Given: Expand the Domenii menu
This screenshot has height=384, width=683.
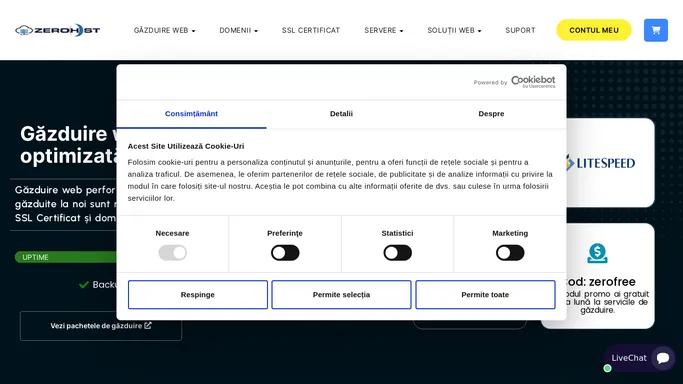Looking at the screenshot, I should 238,30.
